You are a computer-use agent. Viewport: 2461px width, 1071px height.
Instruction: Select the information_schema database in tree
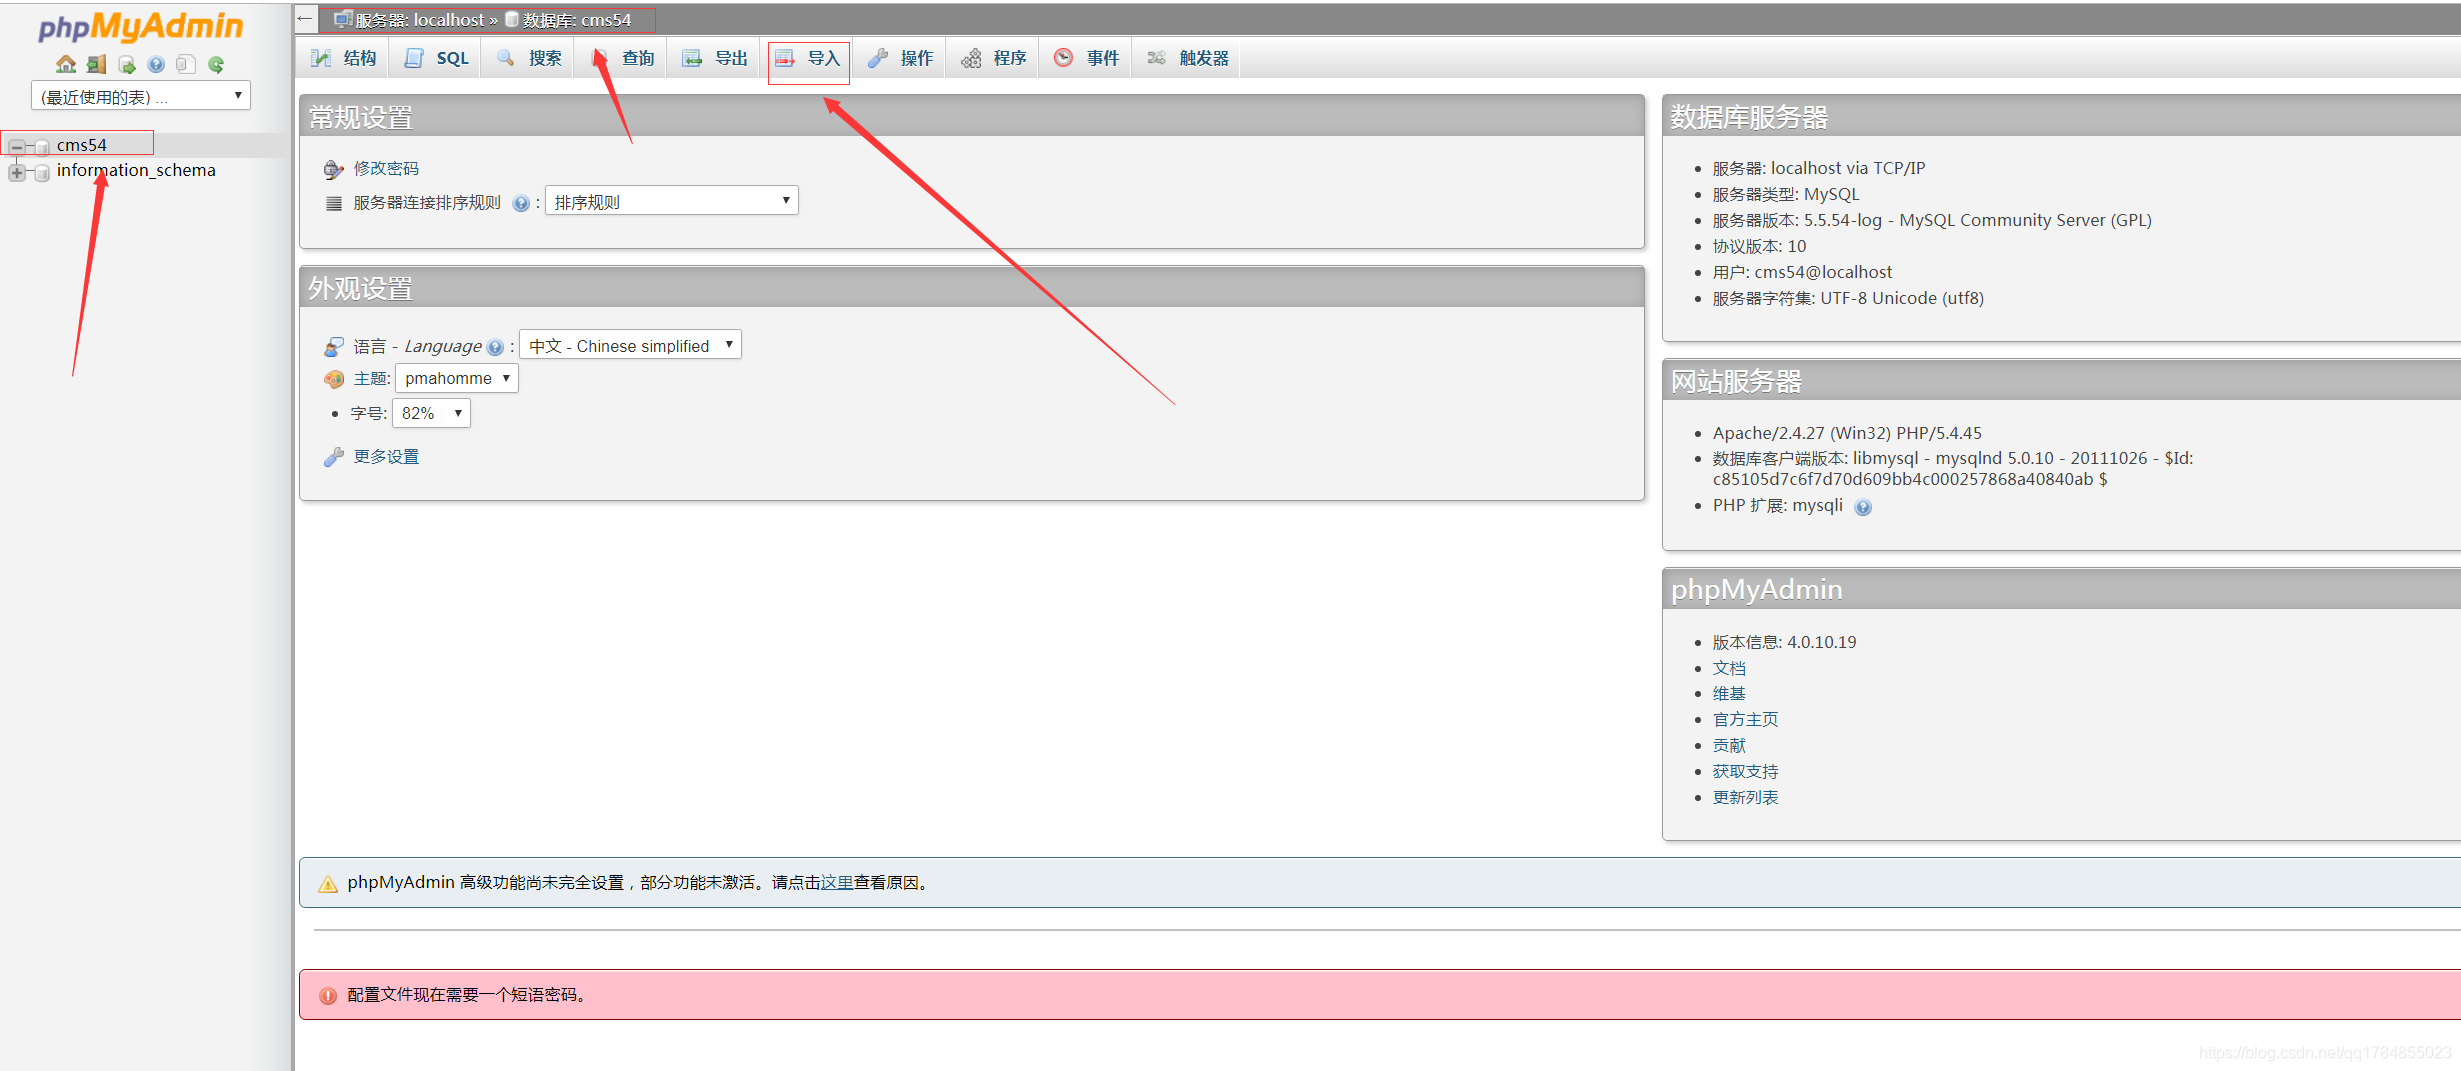coord(136,170)
